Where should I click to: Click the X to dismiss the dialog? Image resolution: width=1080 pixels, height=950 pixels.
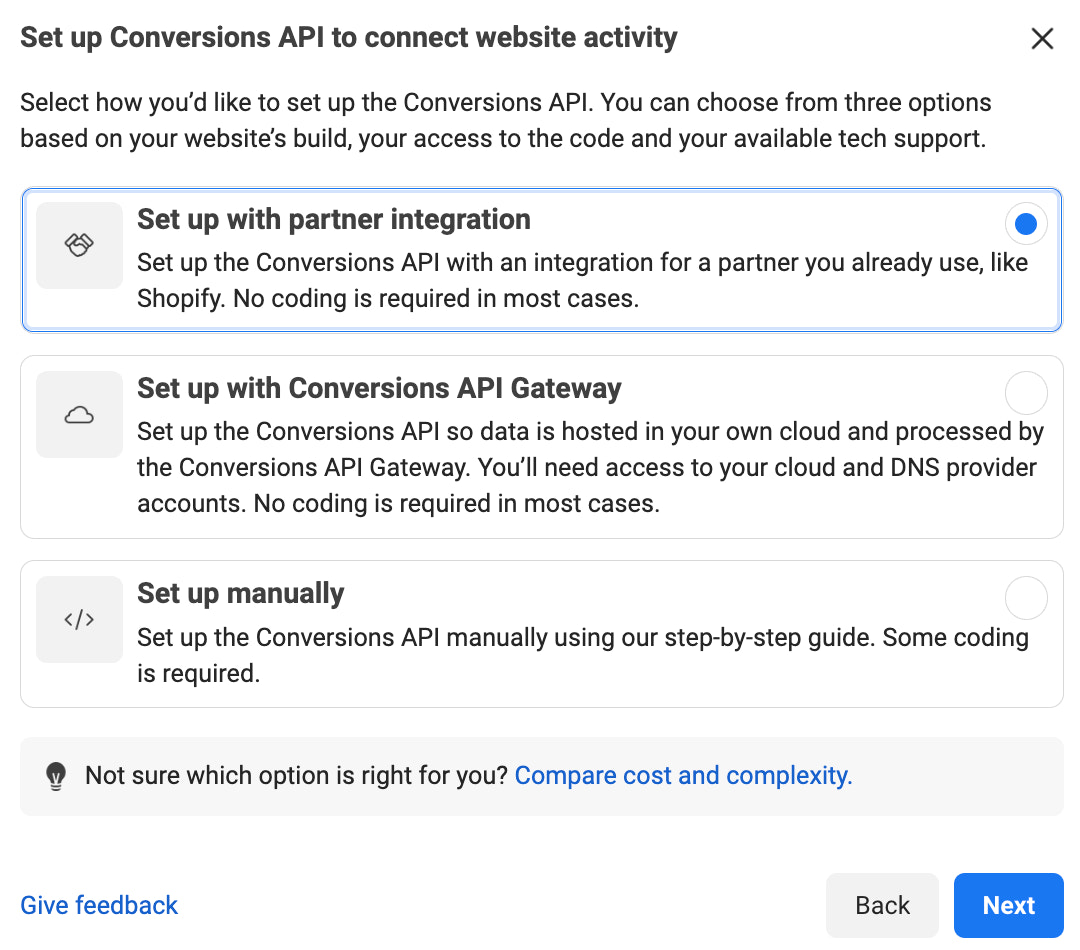pos(1042,38)
